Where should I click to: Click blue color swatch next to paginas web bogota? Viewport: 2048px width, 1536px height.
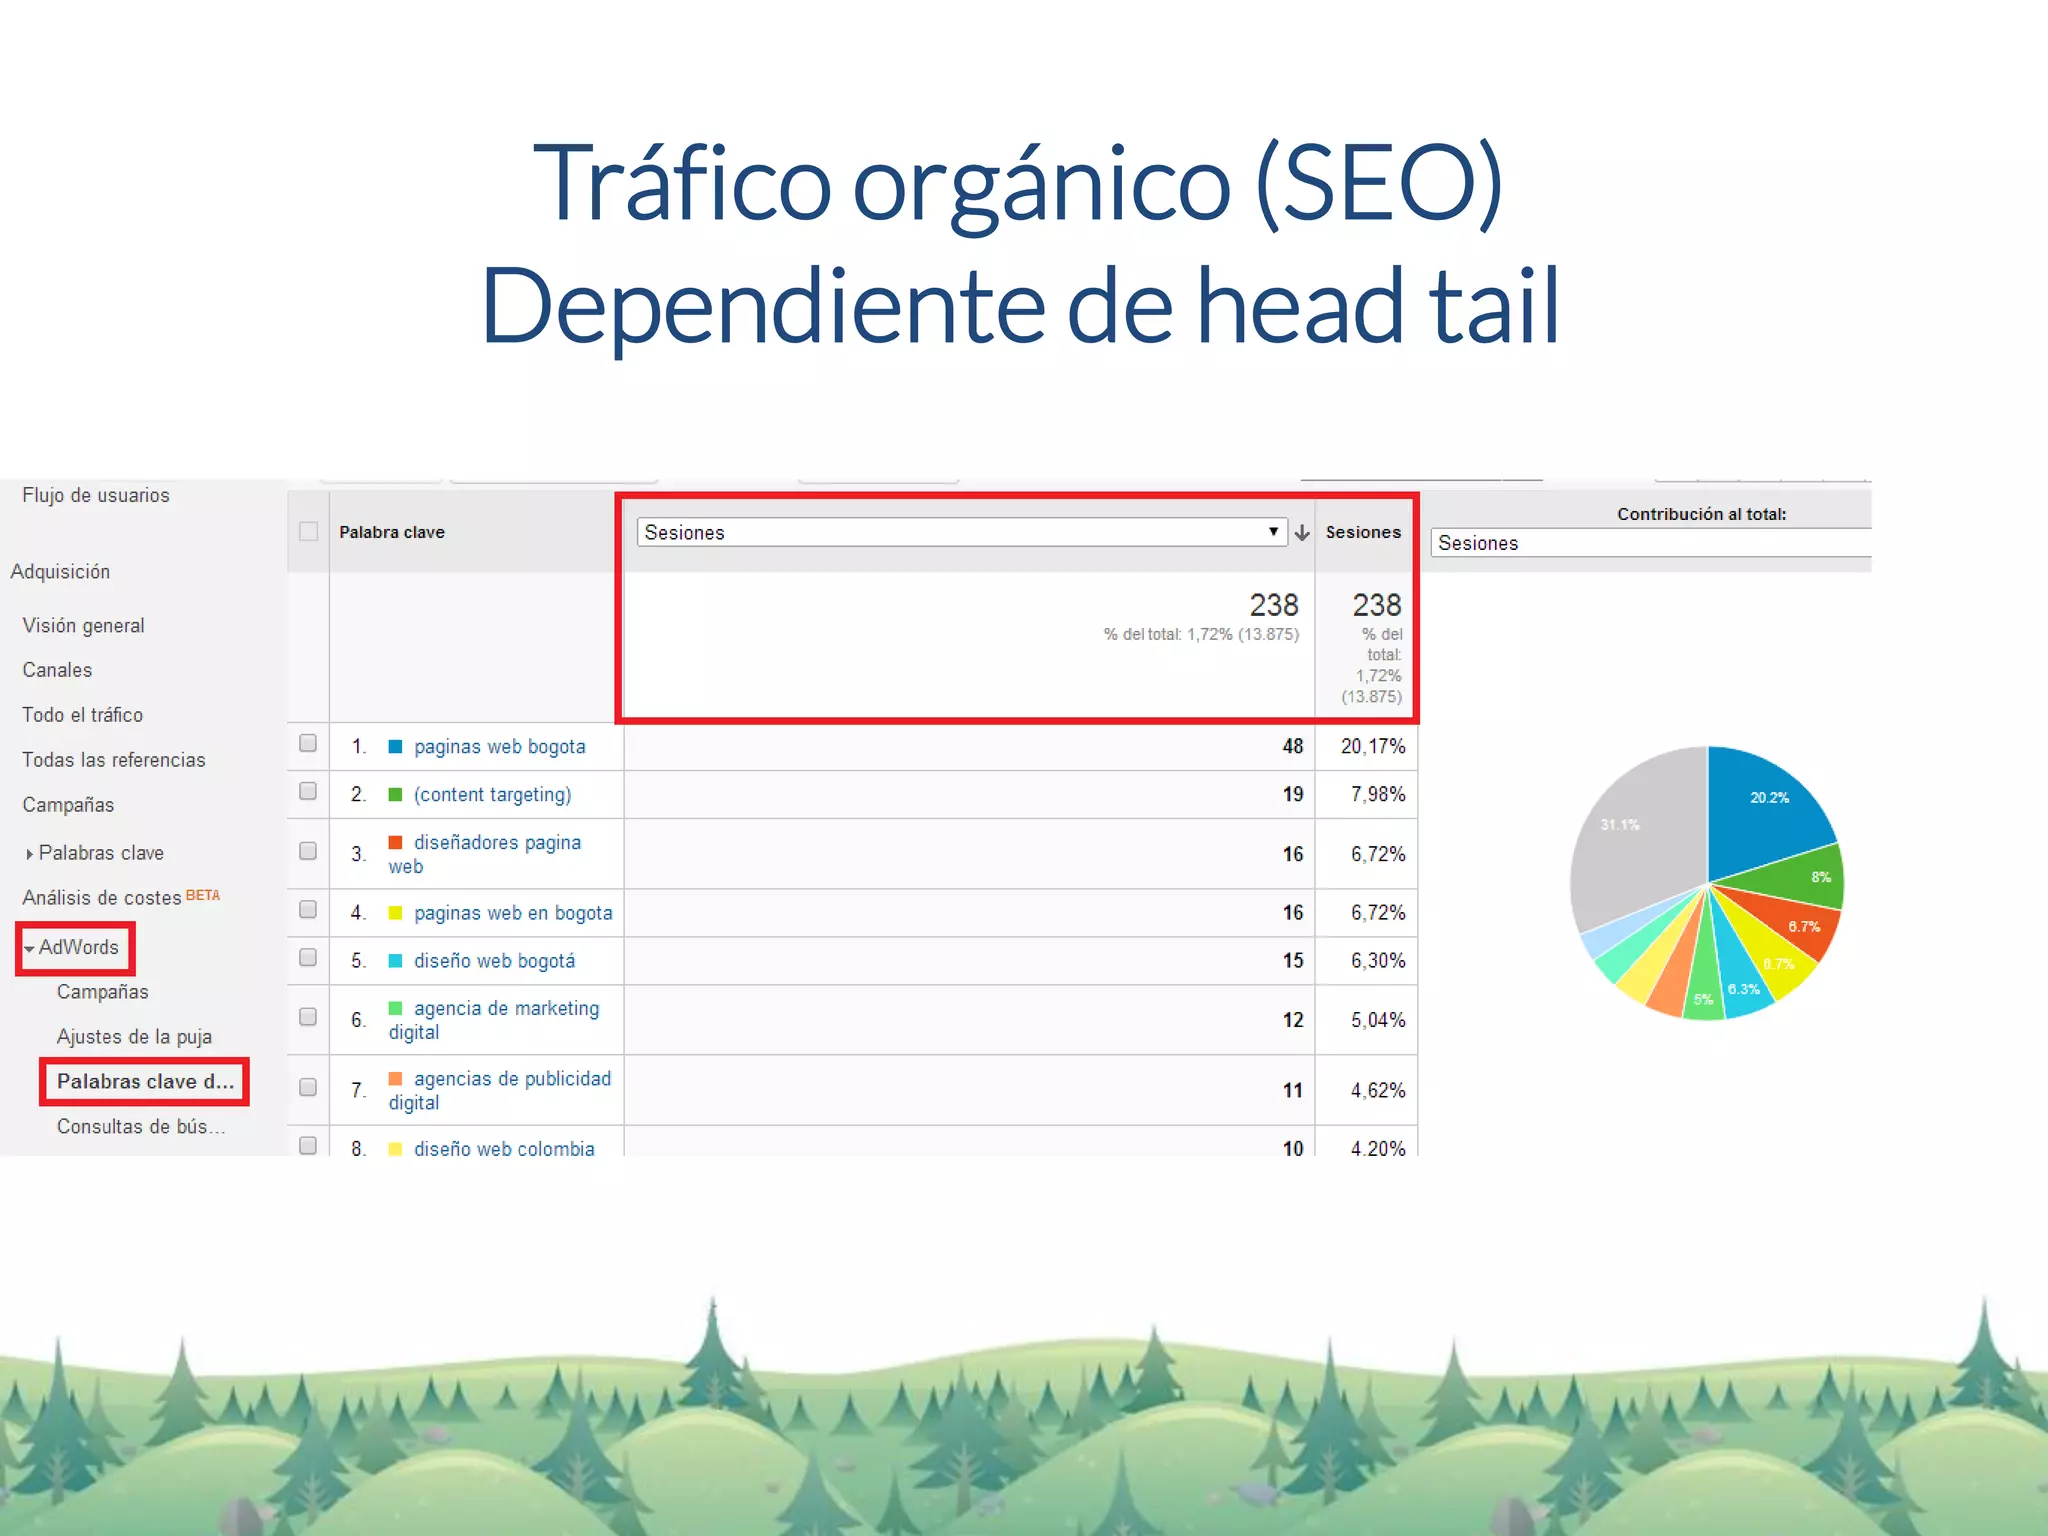(x=395, y=747)
